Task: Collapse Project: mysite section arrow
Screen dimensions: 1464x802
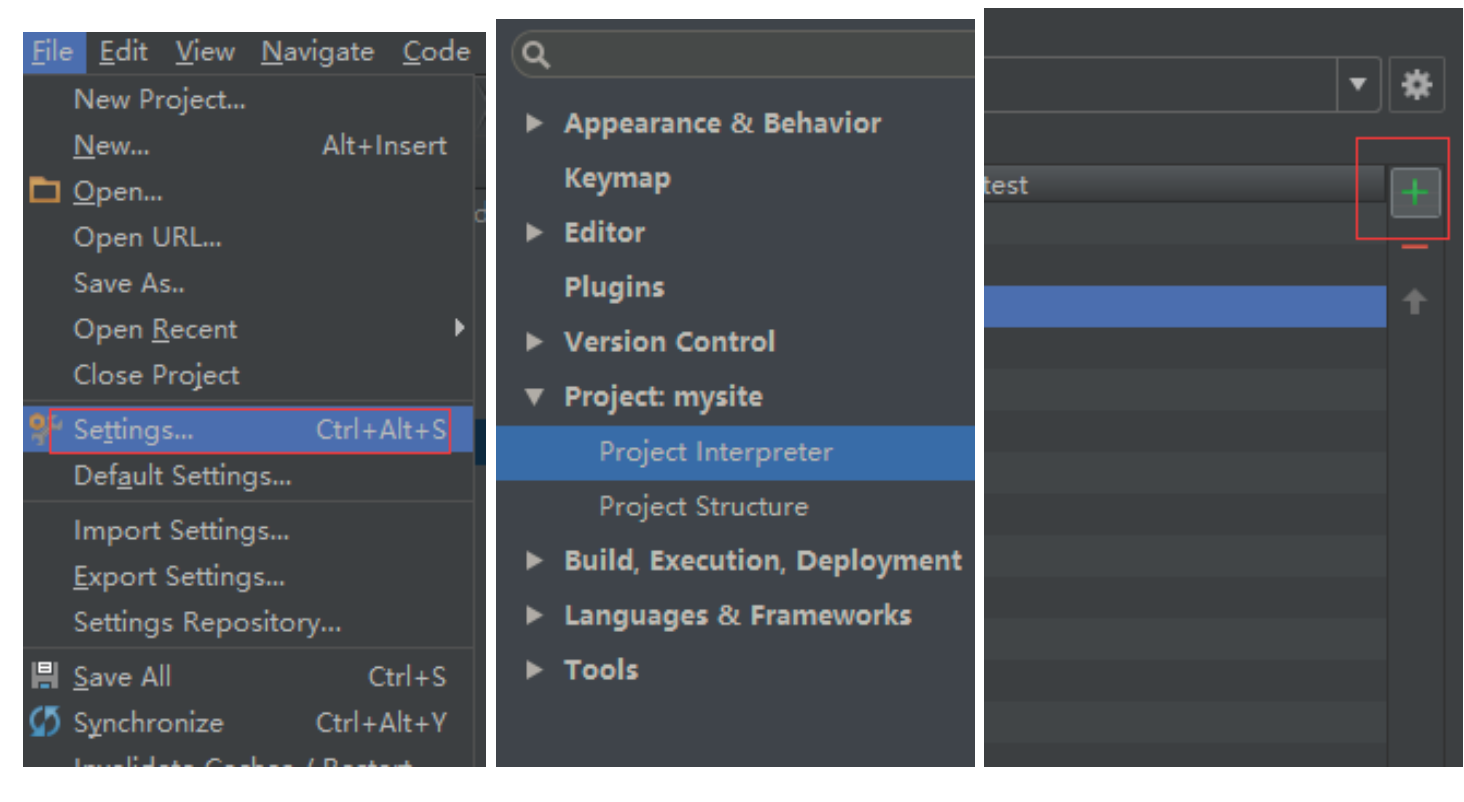Action: click(x=535, y=397)
